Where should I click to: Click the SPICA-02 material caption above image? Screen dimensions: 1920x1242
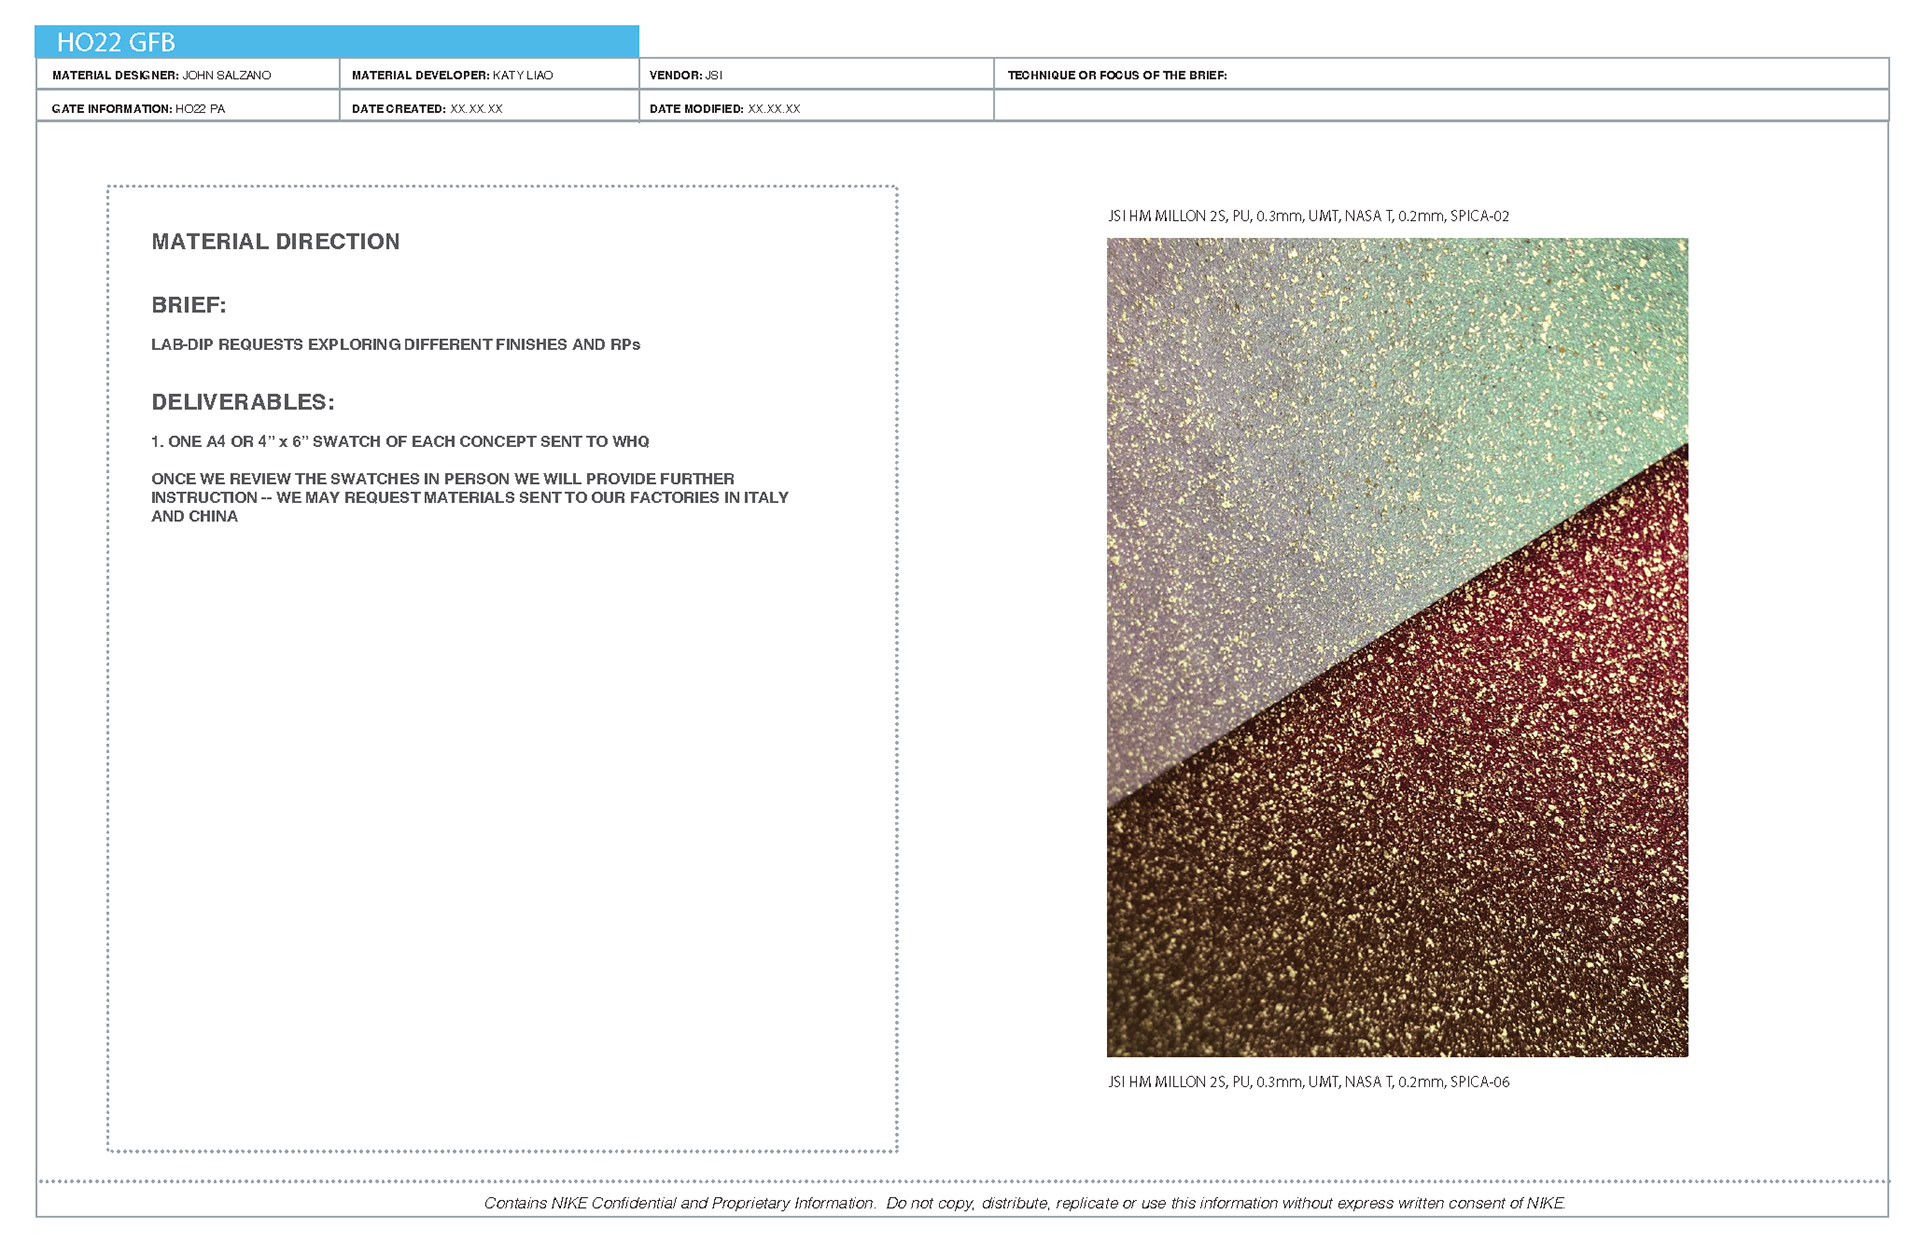[x=1308, y=216]
